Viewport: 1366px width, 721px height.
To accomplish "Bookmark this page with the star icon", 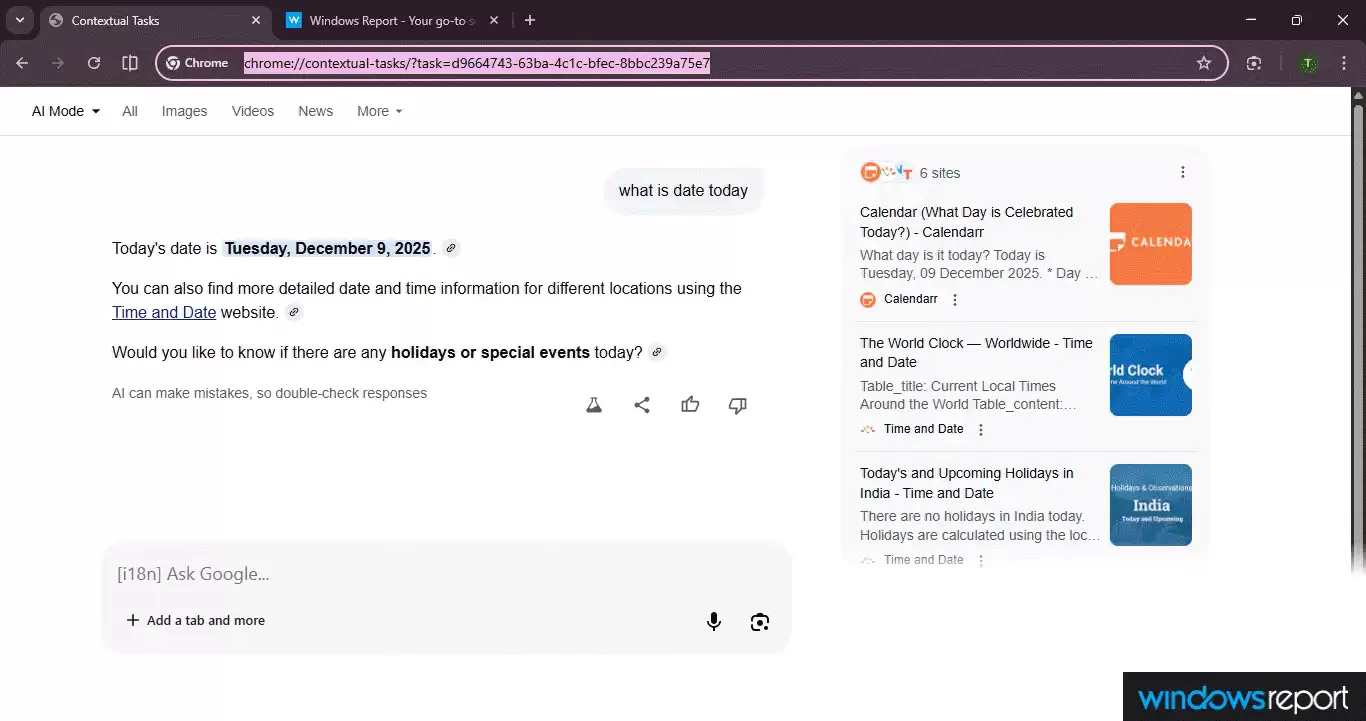I will pos(1204,63).
